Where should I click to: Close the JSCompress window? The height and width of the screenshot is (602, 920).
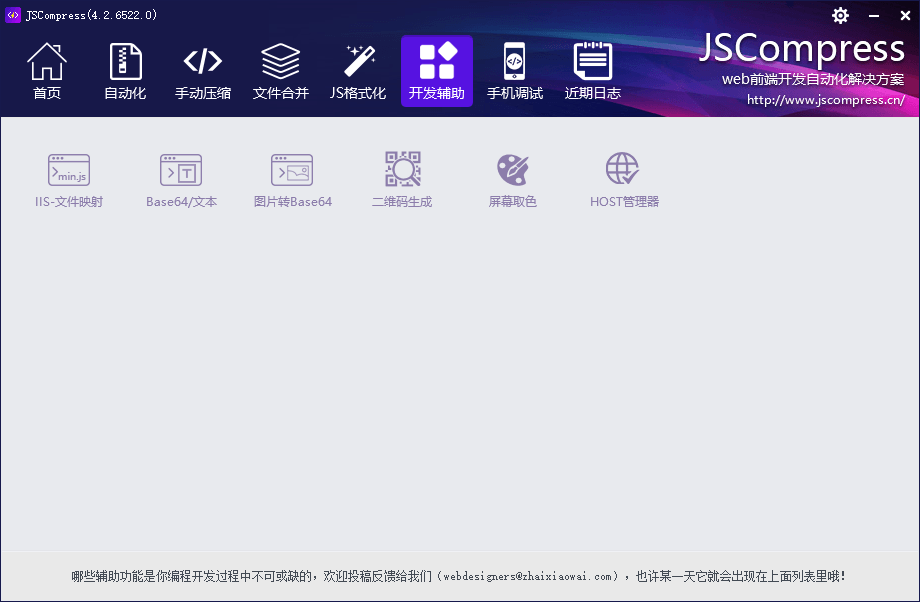coord(905,15)
